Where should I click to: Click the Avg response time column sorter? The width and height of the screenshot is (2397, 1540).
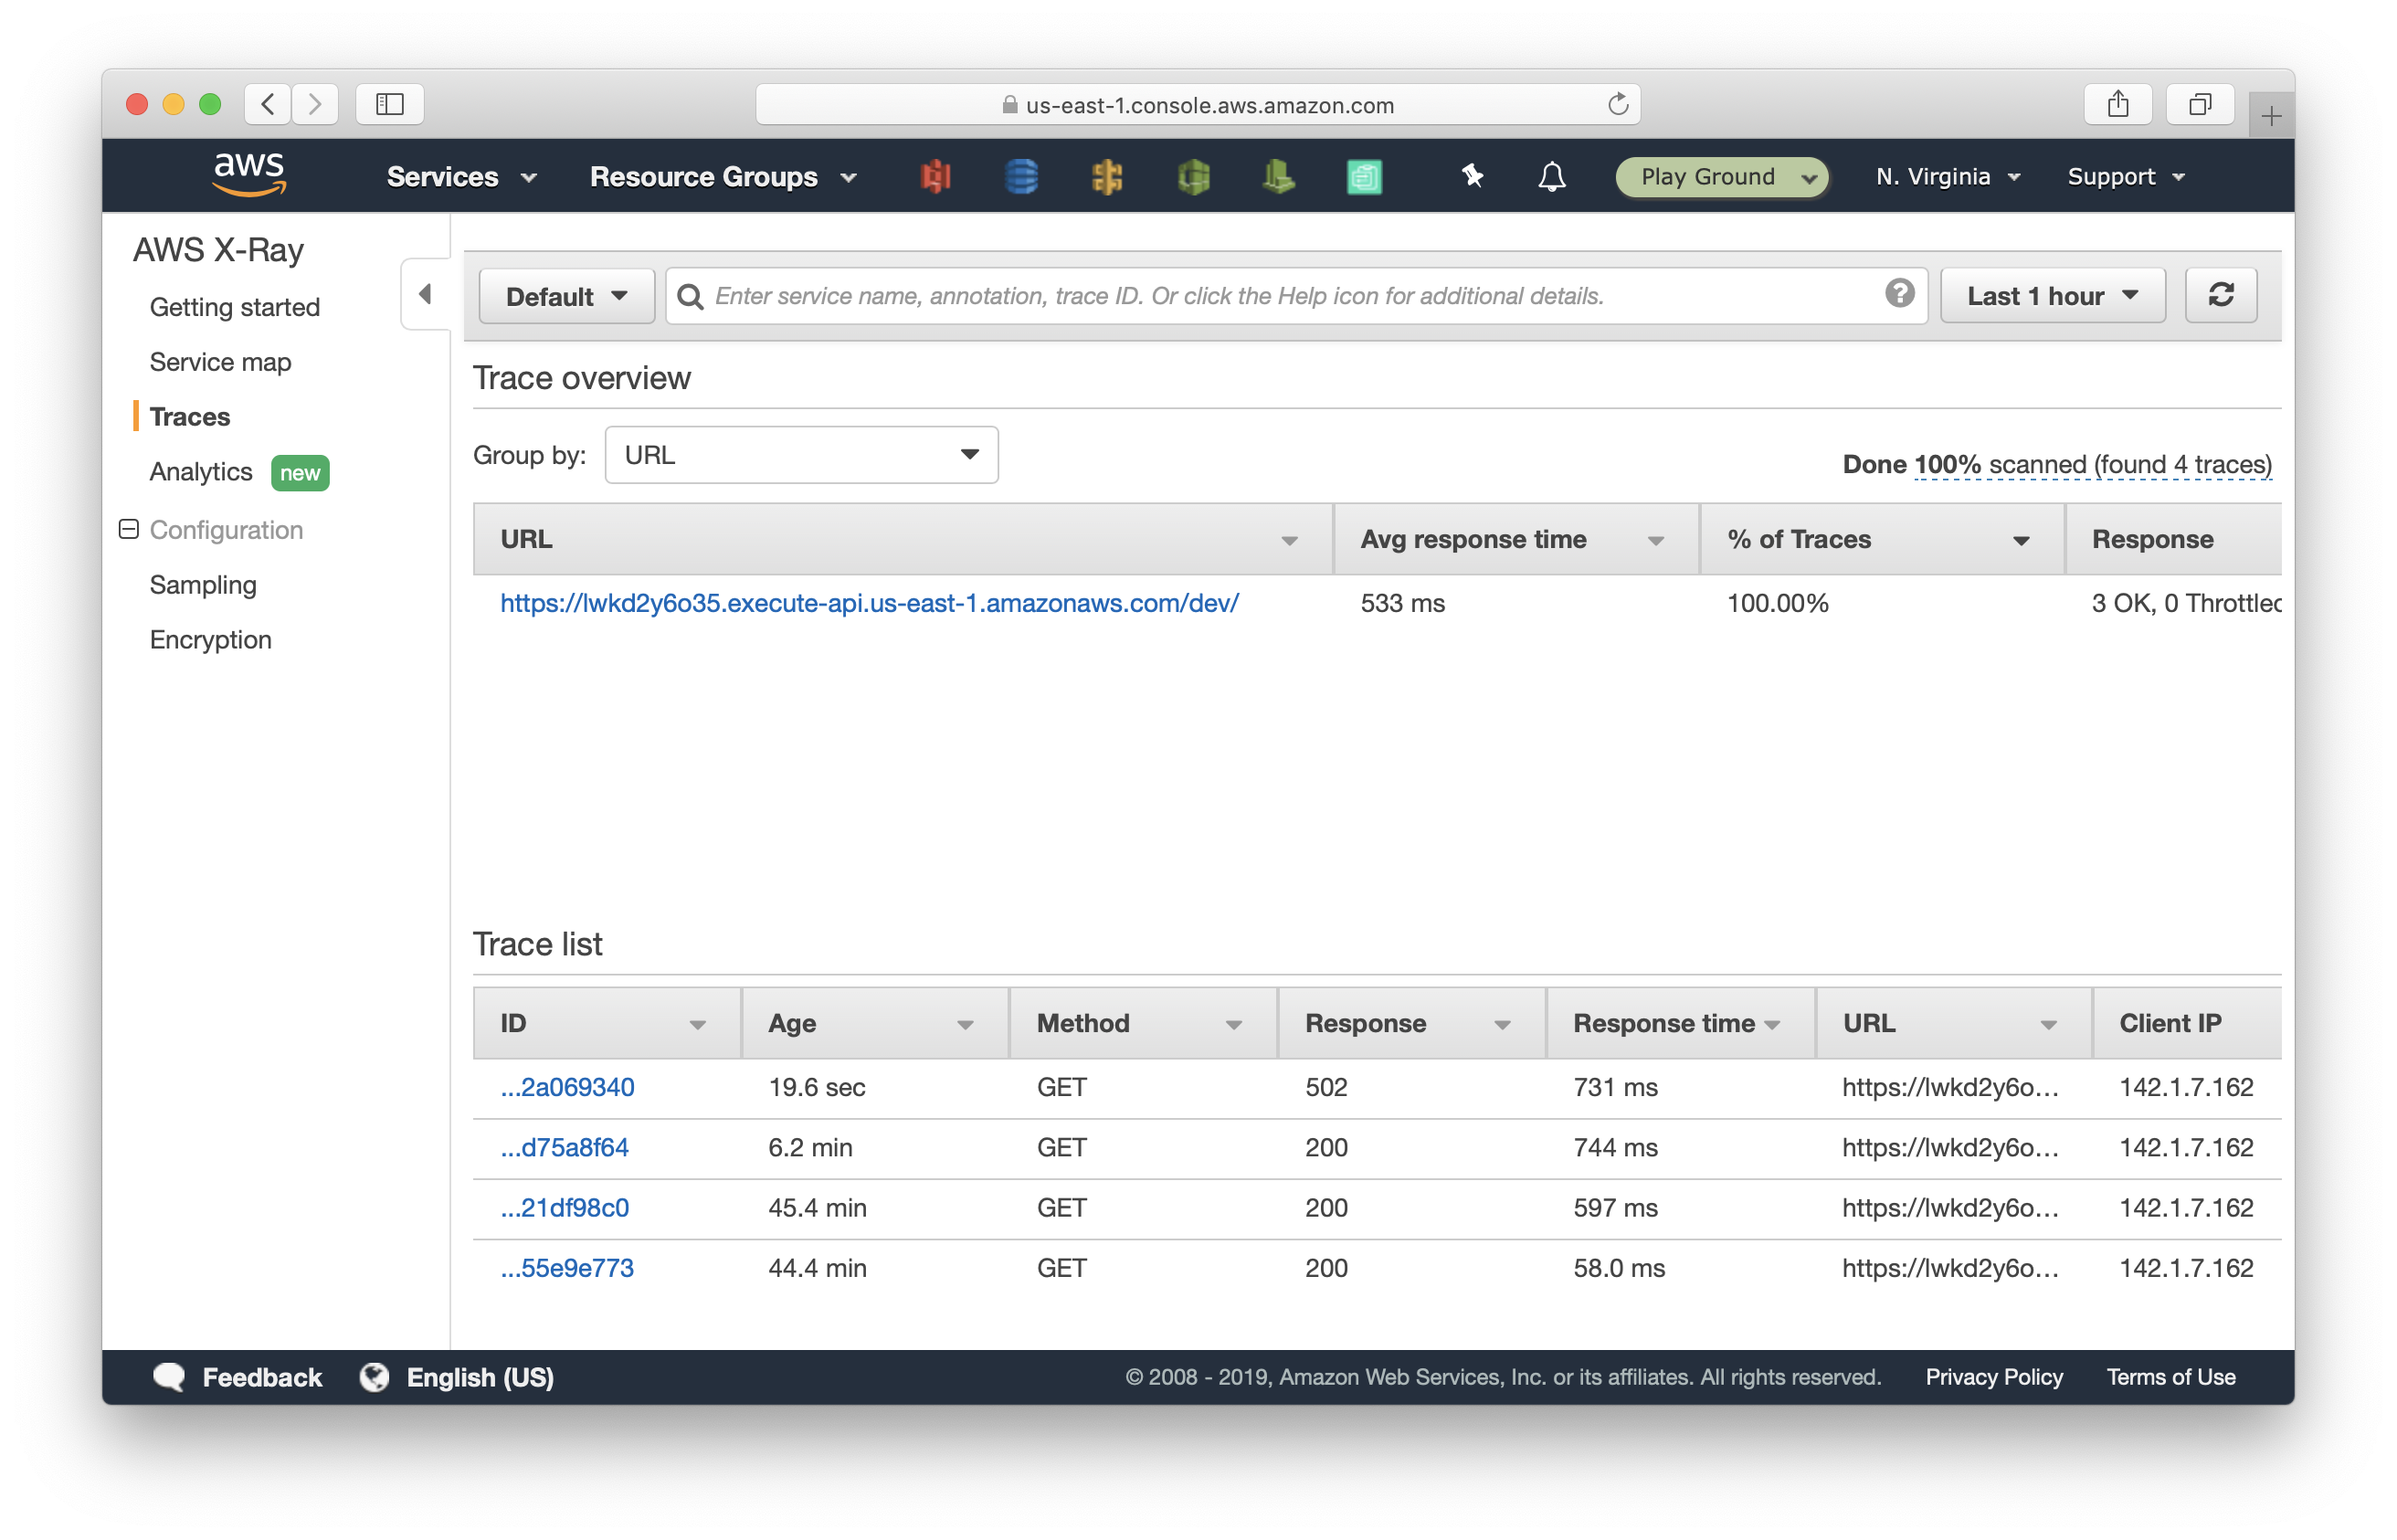point(1653,538)
